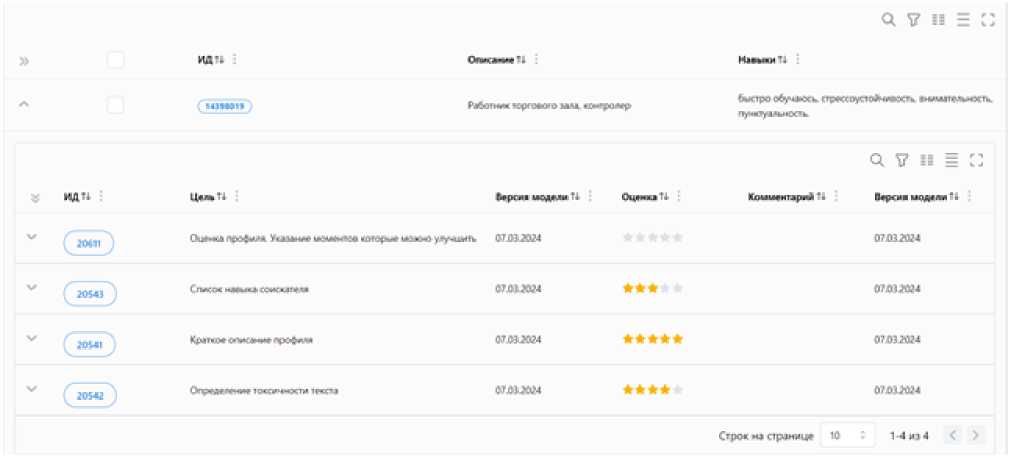Open the Описание column options menu
Screen dimensions: 1012x459
point(536,61)
